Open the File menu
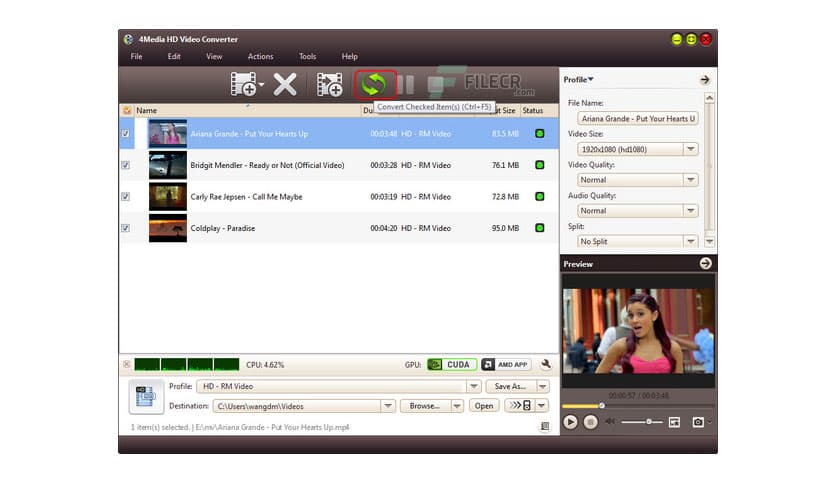Screen dimensions: 836x484 point(136,57)
